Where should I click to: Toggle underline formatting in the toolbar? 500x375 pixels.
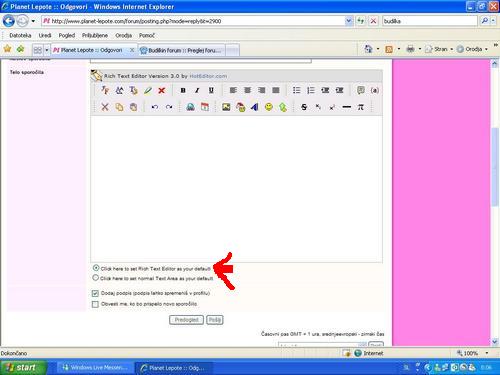click(x=211, y=90)
